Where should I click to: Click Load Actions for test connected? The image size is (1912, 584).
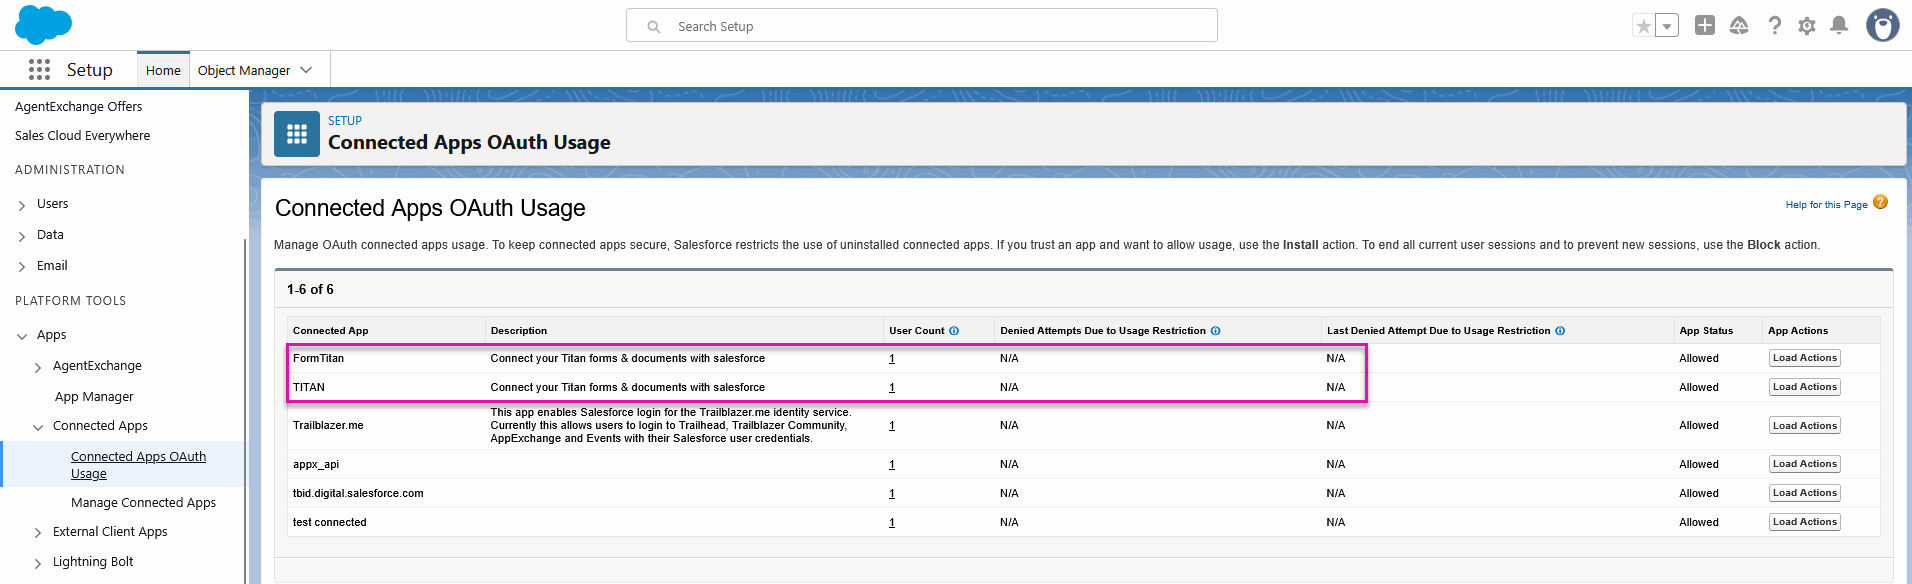tap(1805, 522)
